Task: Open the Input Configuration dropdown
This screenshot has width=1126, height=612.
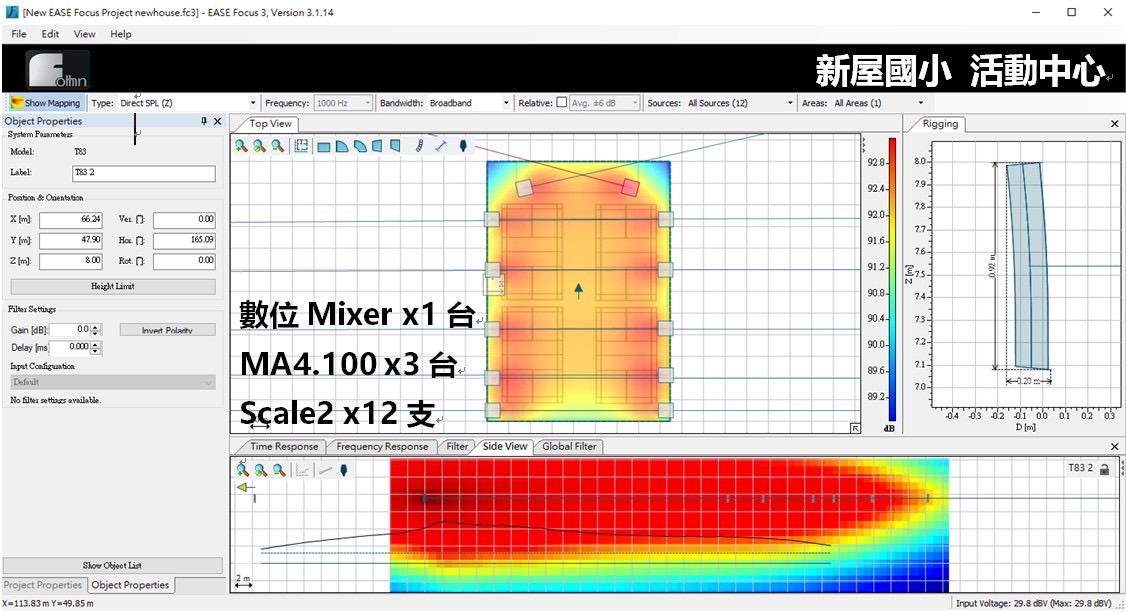Action: point(113,382)
